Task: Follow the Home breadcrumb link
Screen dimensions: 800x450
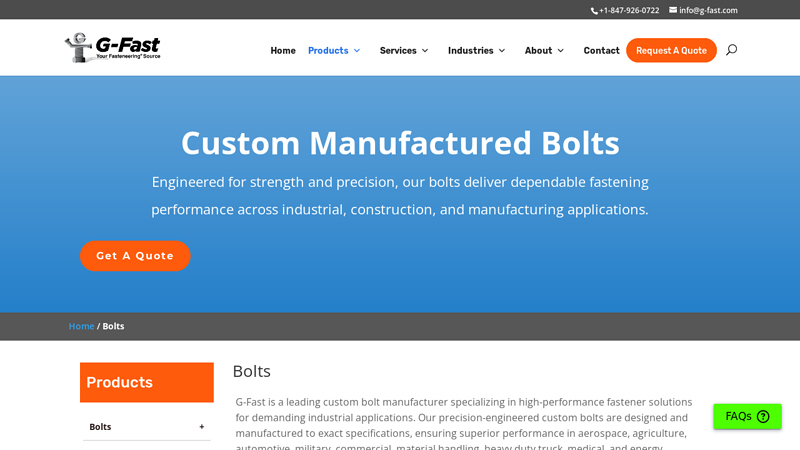Action: (x=82, y=326)
